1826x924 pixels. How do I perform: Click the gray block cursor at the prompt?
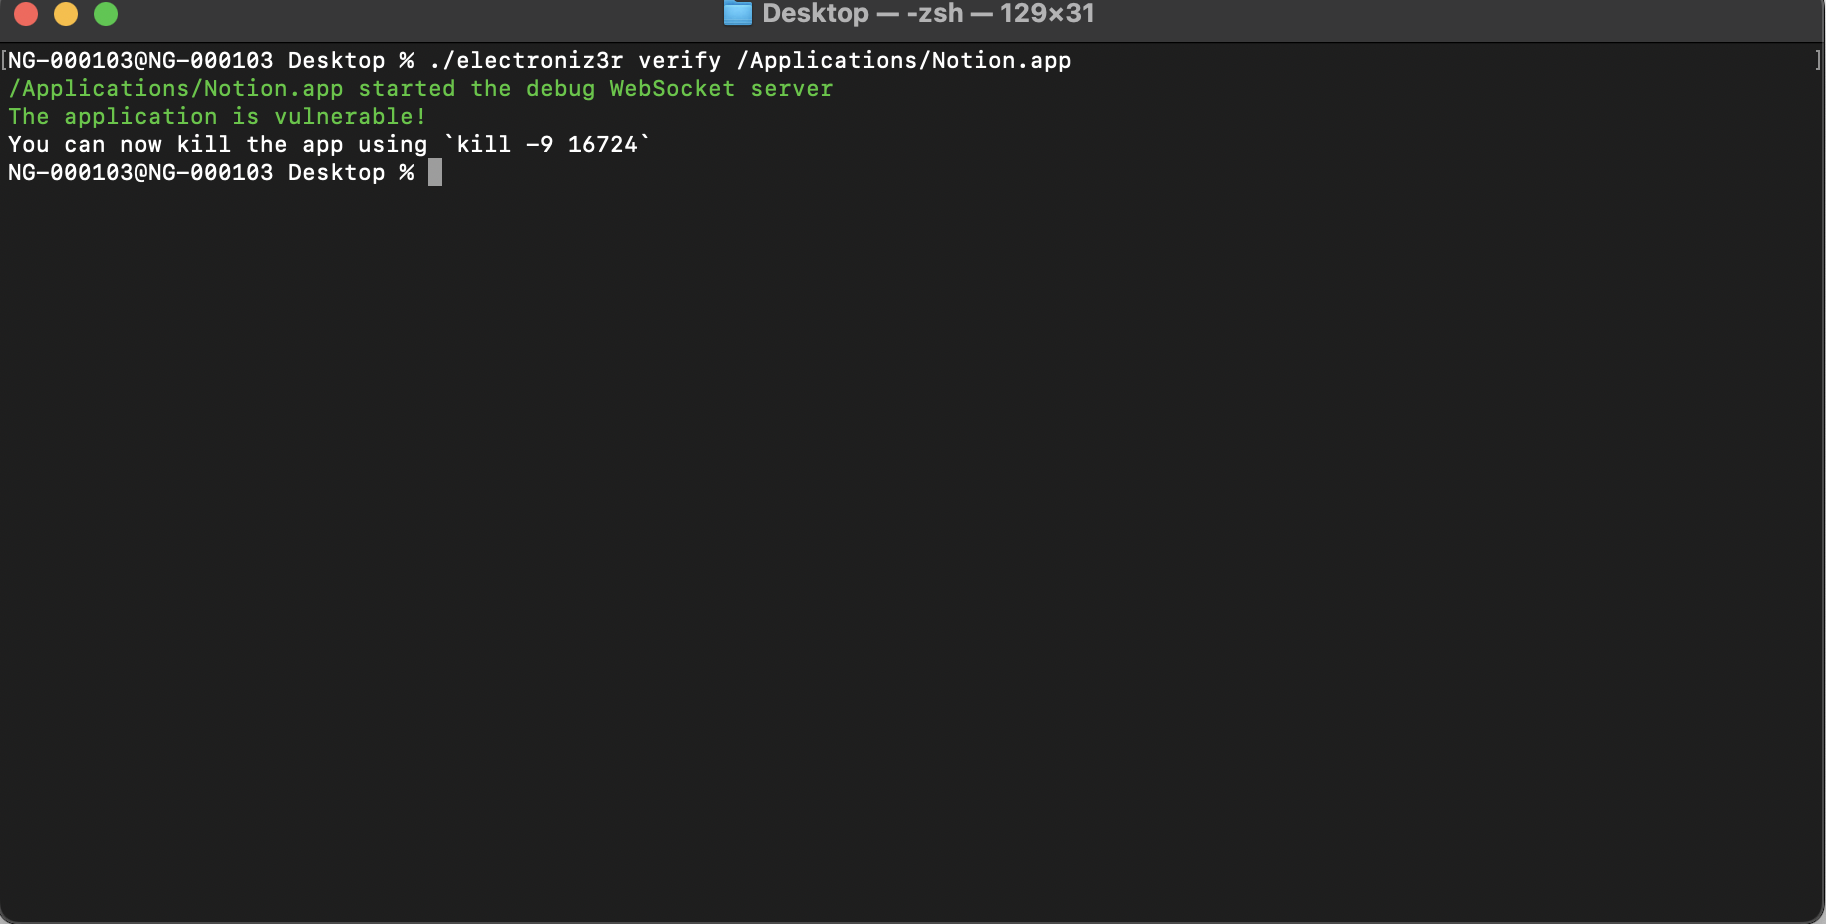tap(435, 172)
